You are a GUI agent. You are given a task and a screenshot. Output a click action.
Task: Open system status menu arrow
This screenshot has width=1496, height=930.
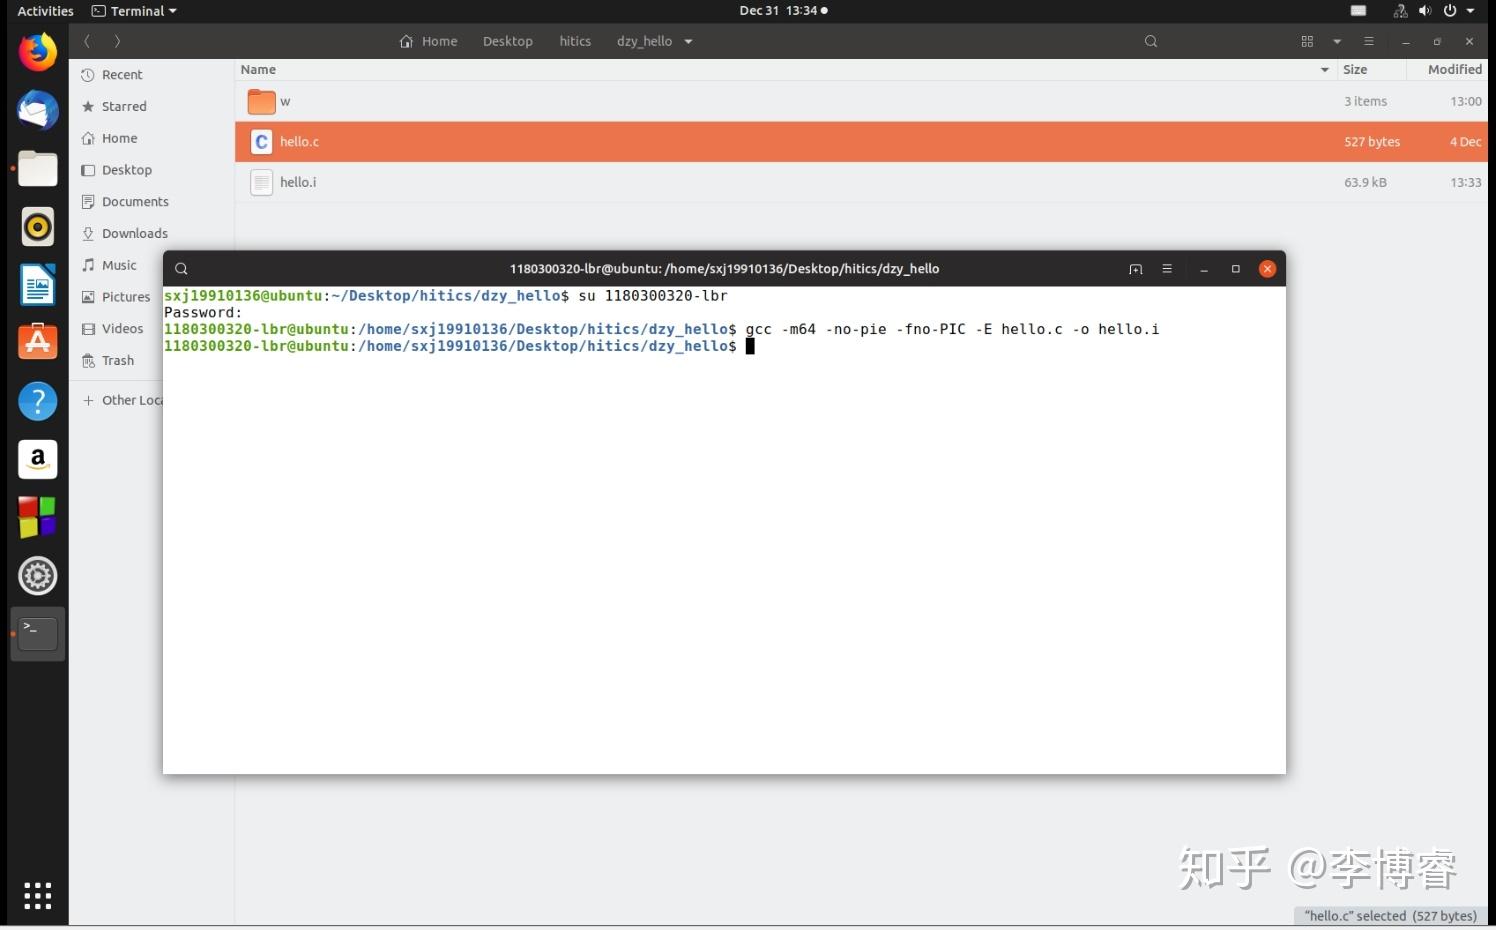pos(1470,11)
